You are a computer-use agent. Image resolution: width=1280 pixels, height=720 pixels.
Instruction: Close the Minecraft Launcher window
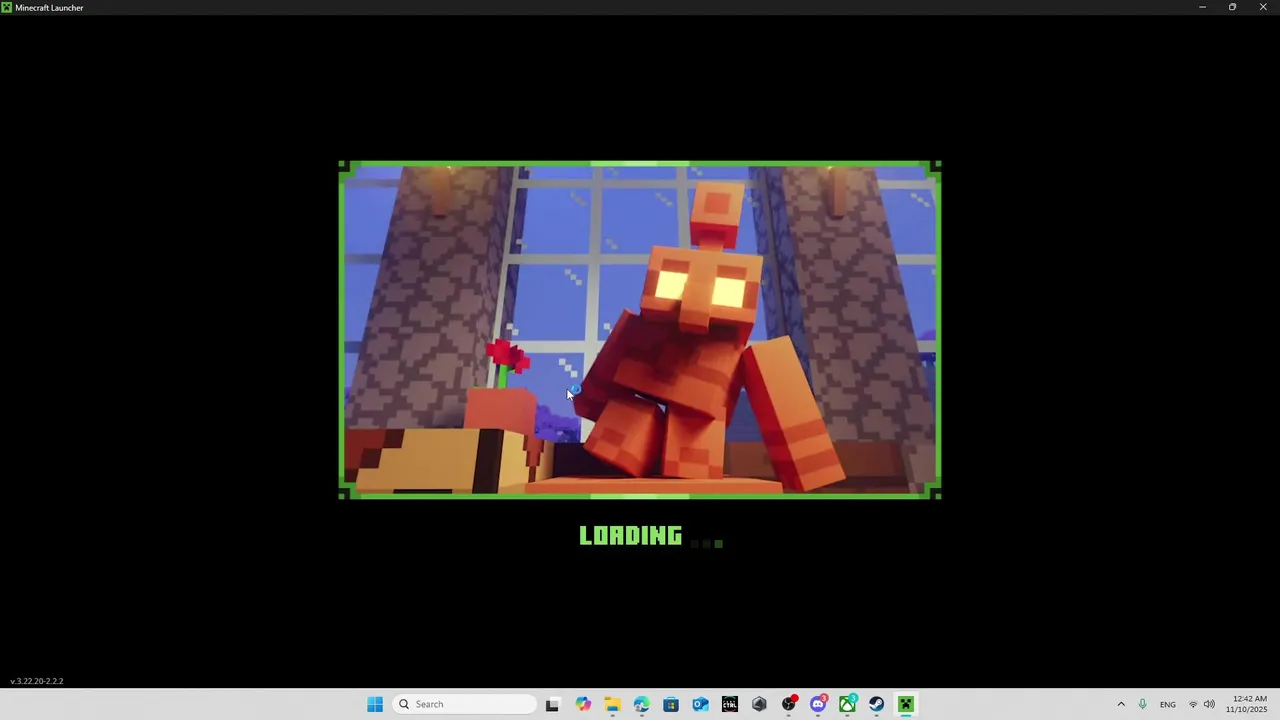point(1263,7)
